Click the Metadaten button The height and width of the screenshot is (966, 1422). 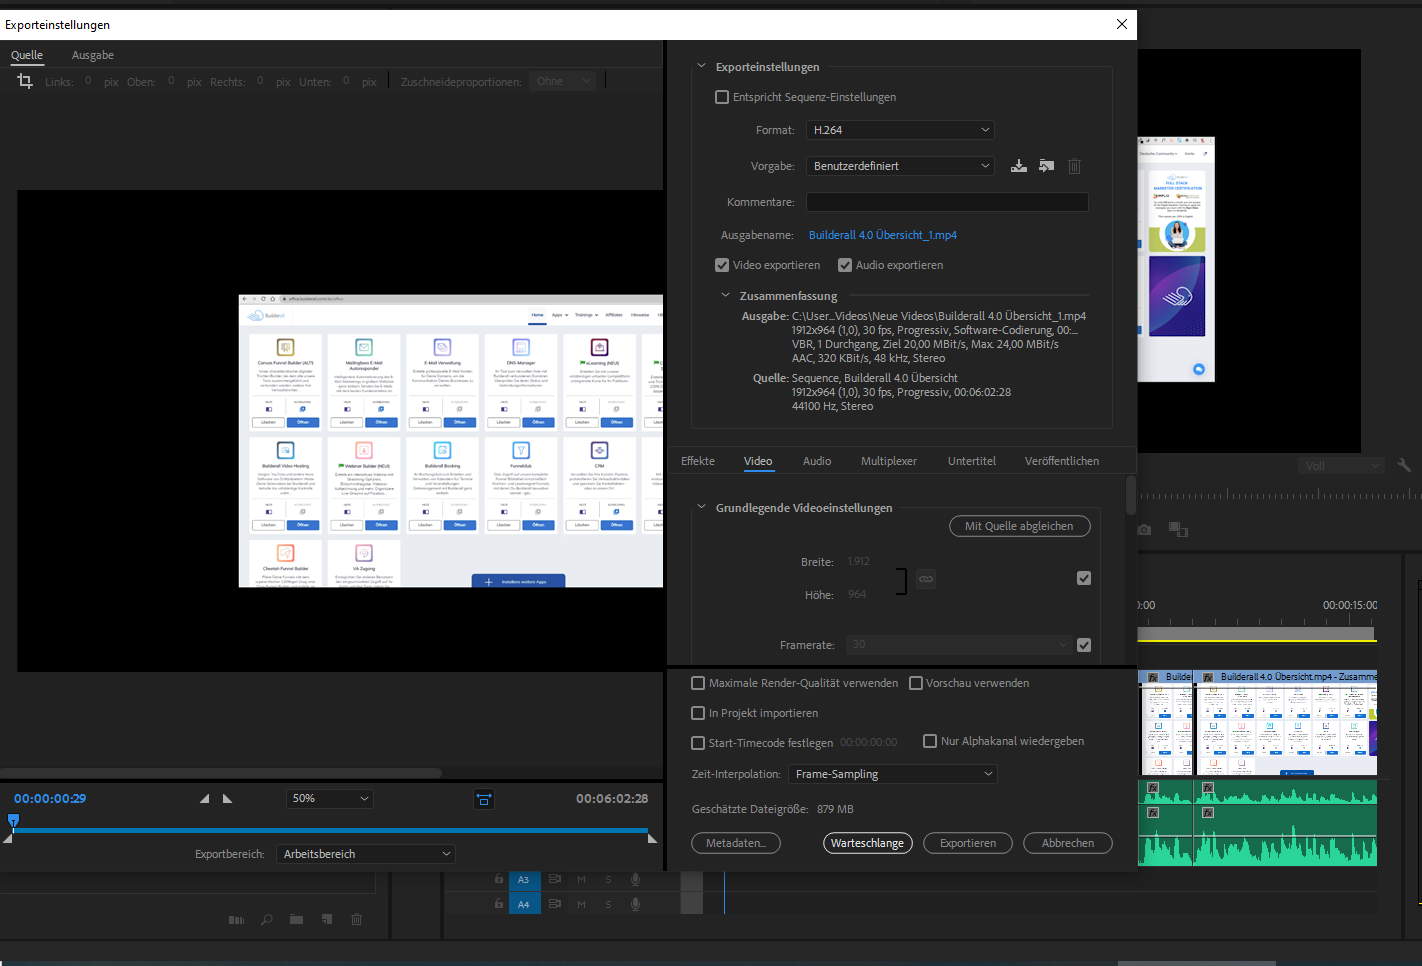[x=736, y=843]
